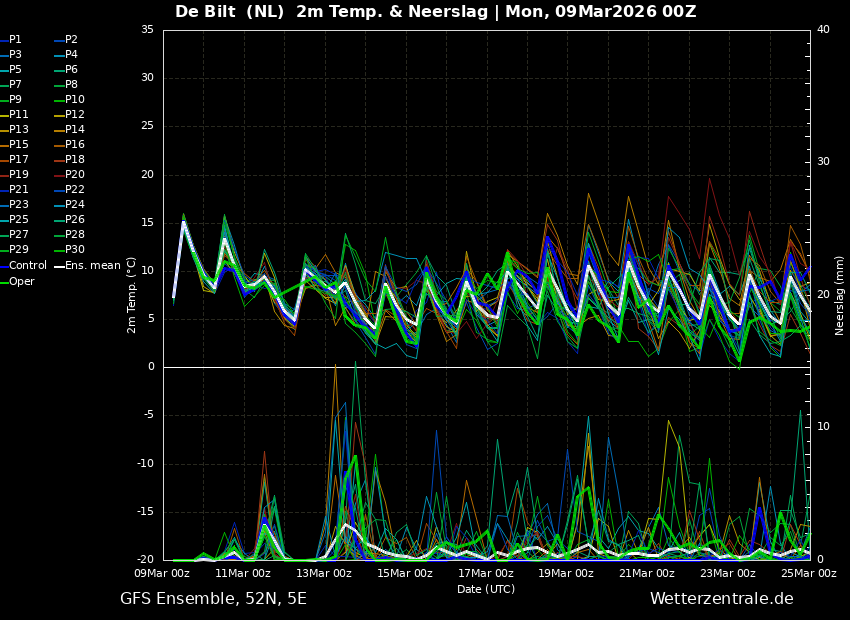Click the 25Mar 00z date tick

click(x=808, y=573)
